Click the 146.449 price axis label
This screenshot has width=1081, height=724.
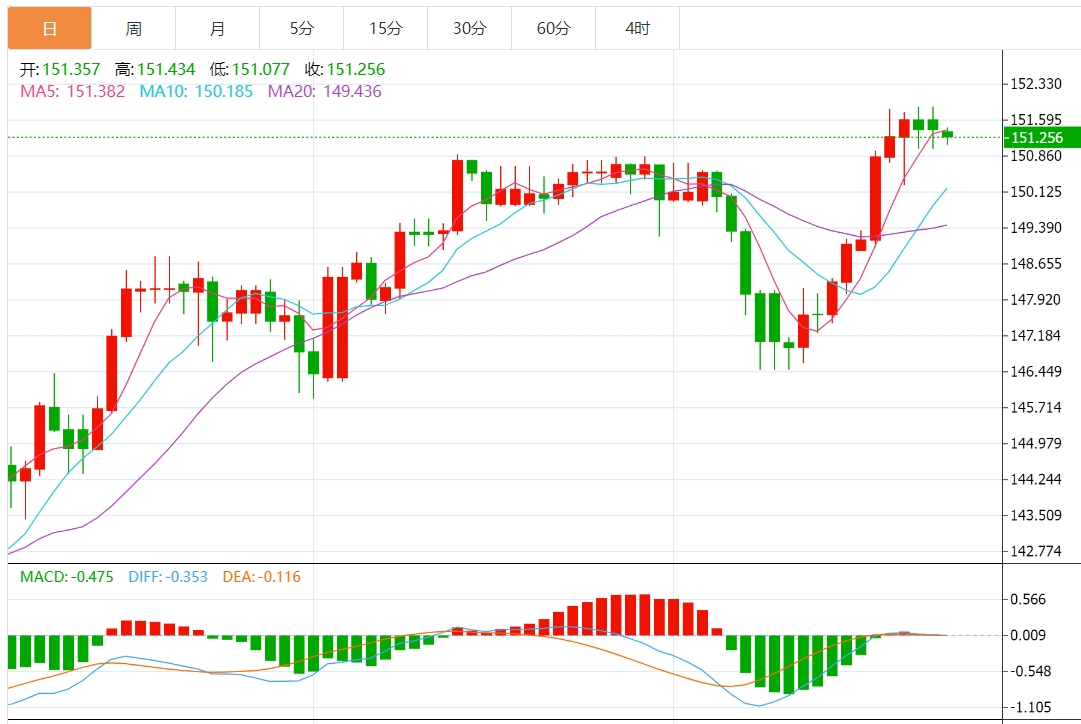pyautogui.click(x=1036, y=372)
